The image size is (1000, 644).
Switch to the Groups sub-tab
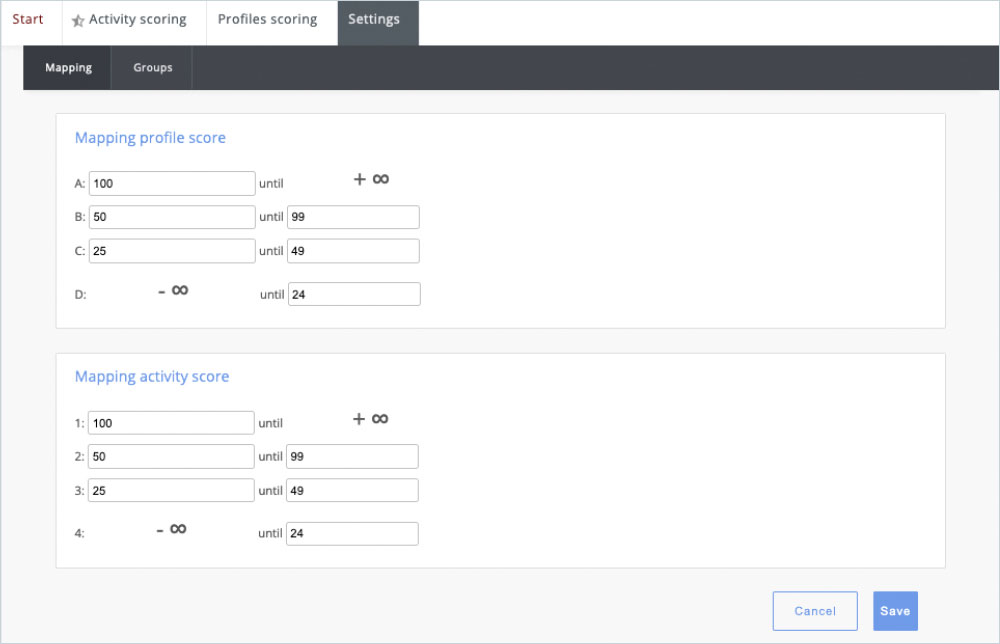click(x=153, y=68)
